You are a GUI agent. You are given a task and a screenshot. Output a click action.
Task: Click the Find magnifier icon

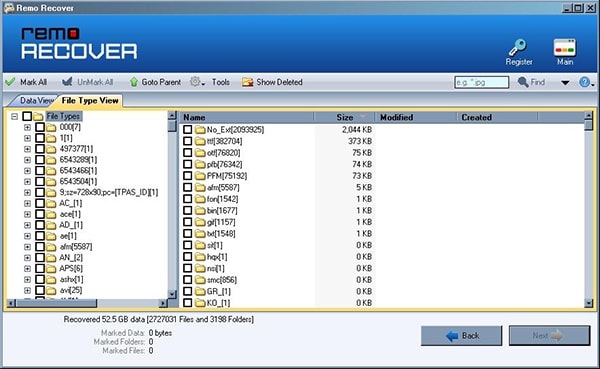(523, 82)
